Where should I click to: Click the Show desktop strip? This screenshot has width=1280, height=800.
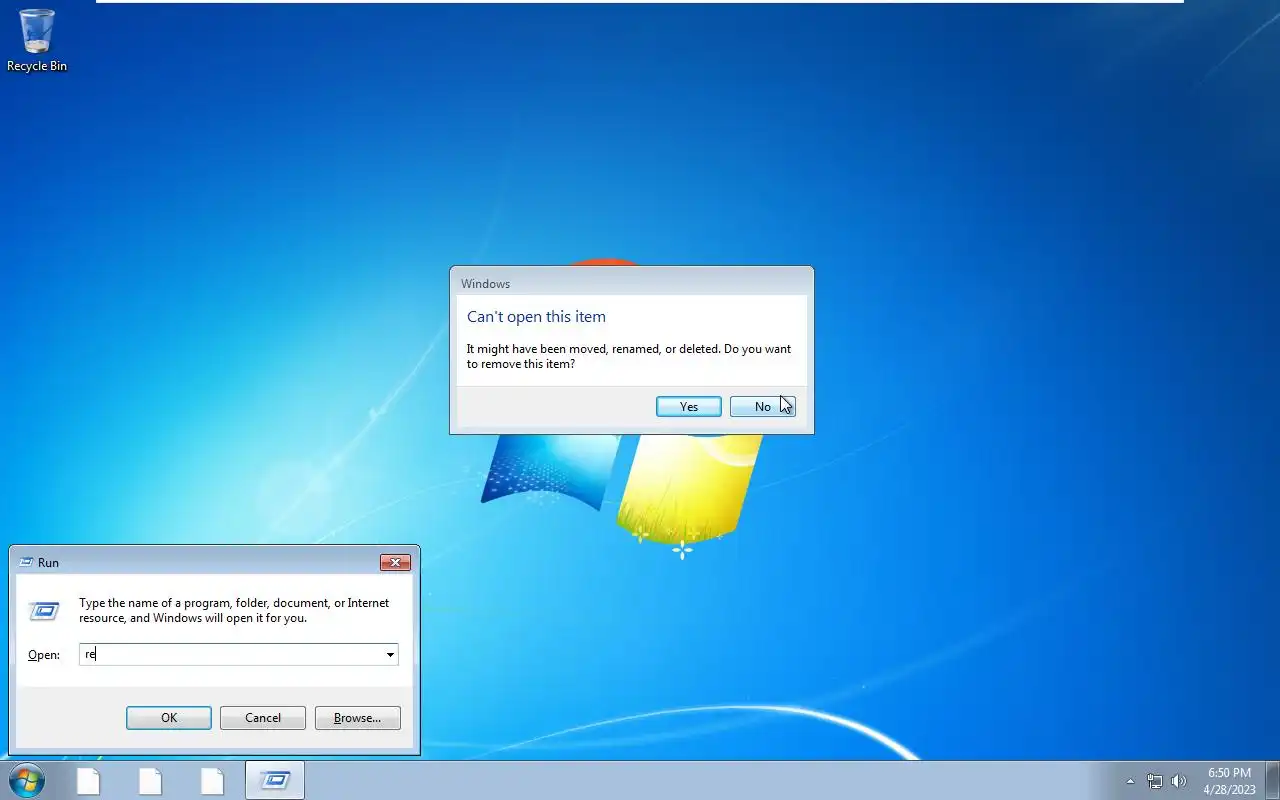click(1272, 780)
